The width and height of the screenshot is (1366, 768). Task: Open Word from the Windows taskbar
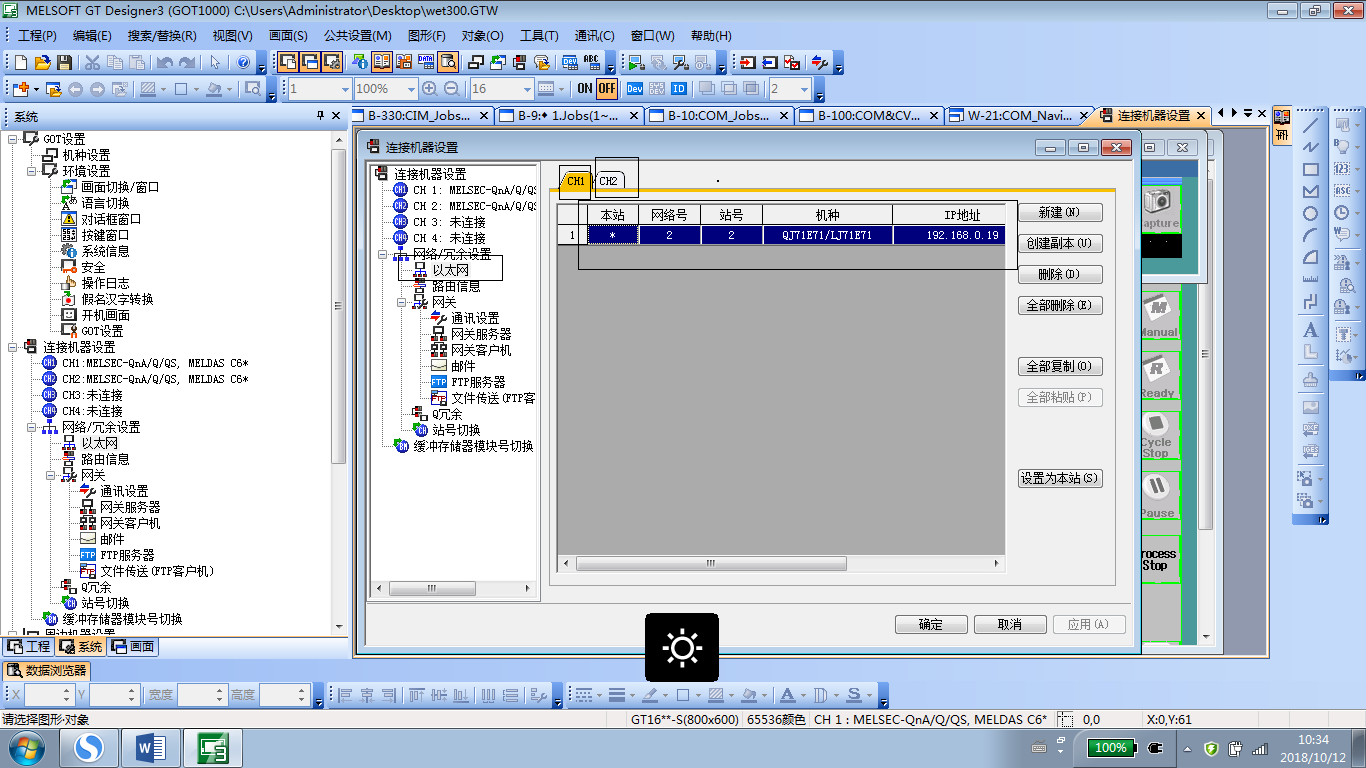click(x=150, y=747)
